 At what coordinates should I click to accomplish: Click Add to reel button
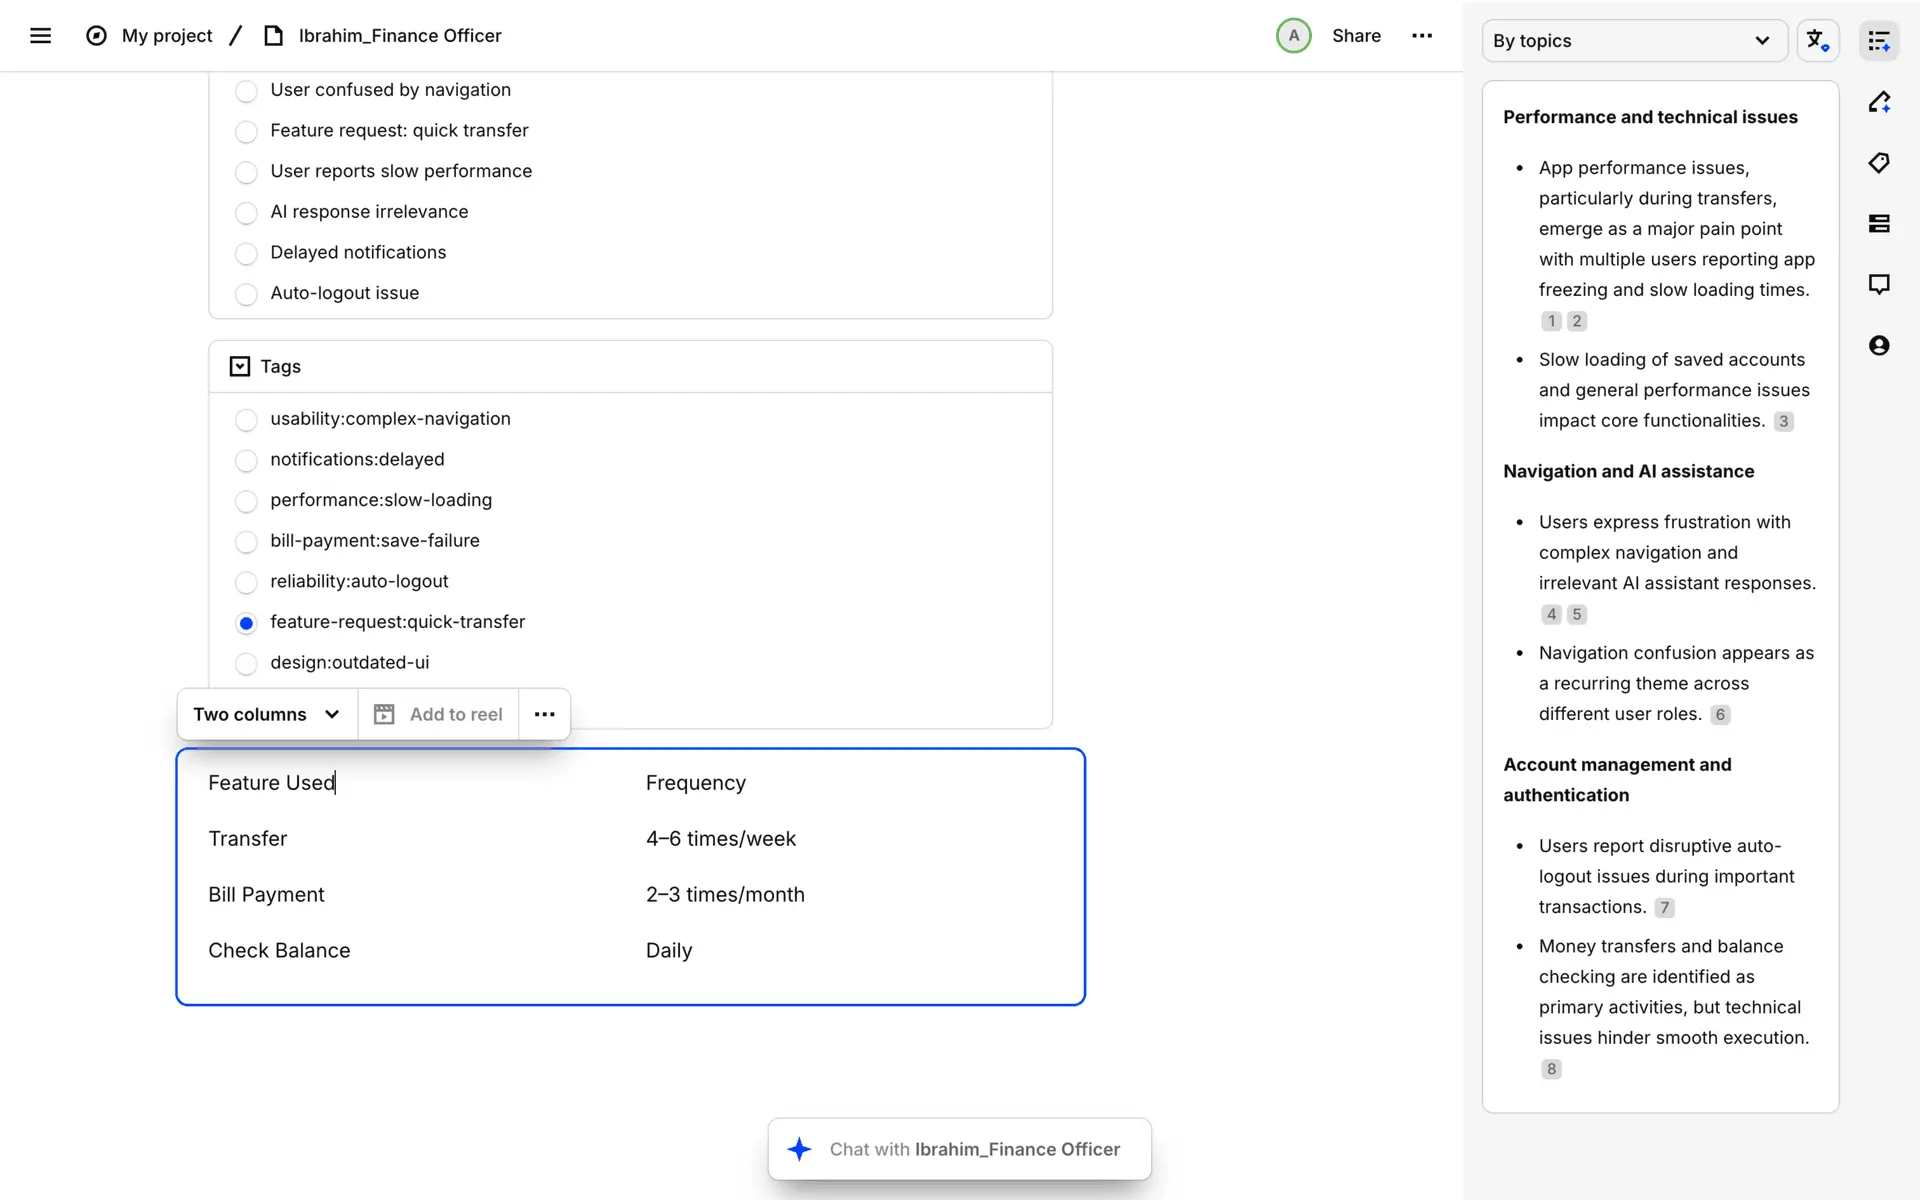click(x=438, y=714)
